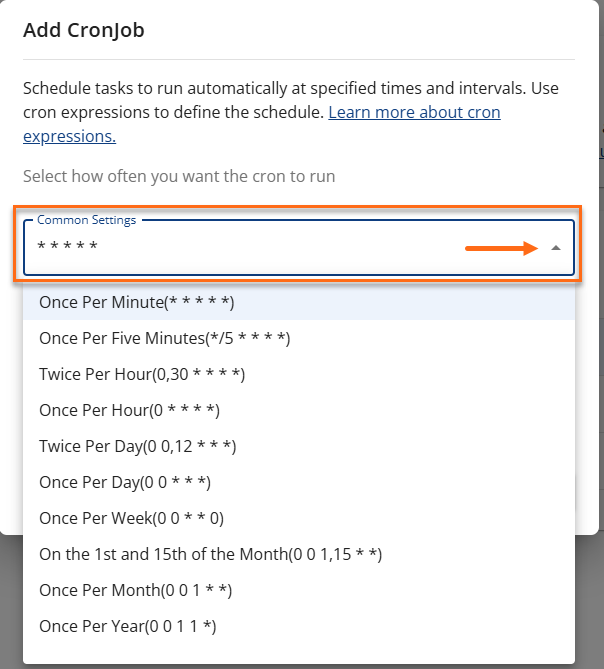Pick Once Per Week from dropdown
604x669 pixels.
point(132,518)
